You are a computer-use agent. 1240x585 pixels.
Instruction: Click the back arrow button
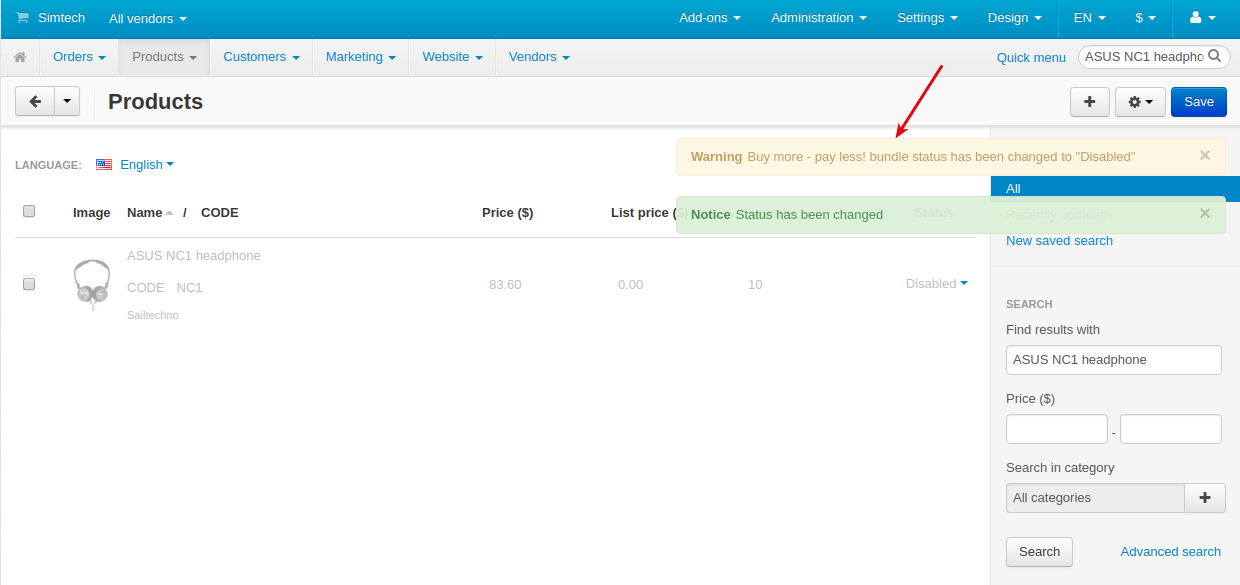(x=35, y=101)
